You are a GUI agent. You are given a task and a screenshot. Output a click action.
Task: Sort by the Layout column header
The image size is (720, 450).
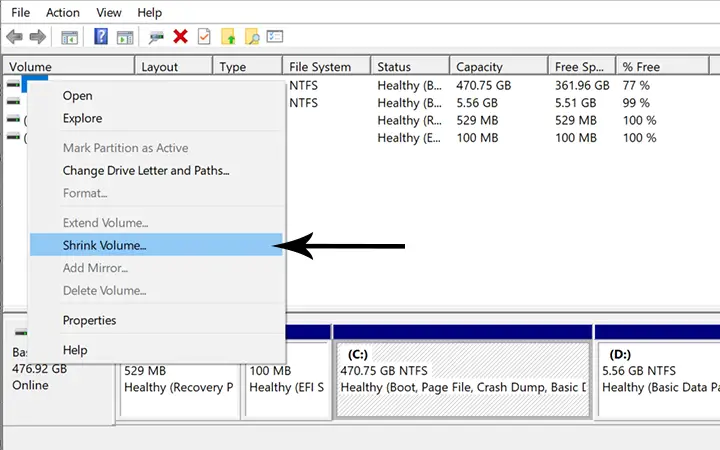(174, 67)
